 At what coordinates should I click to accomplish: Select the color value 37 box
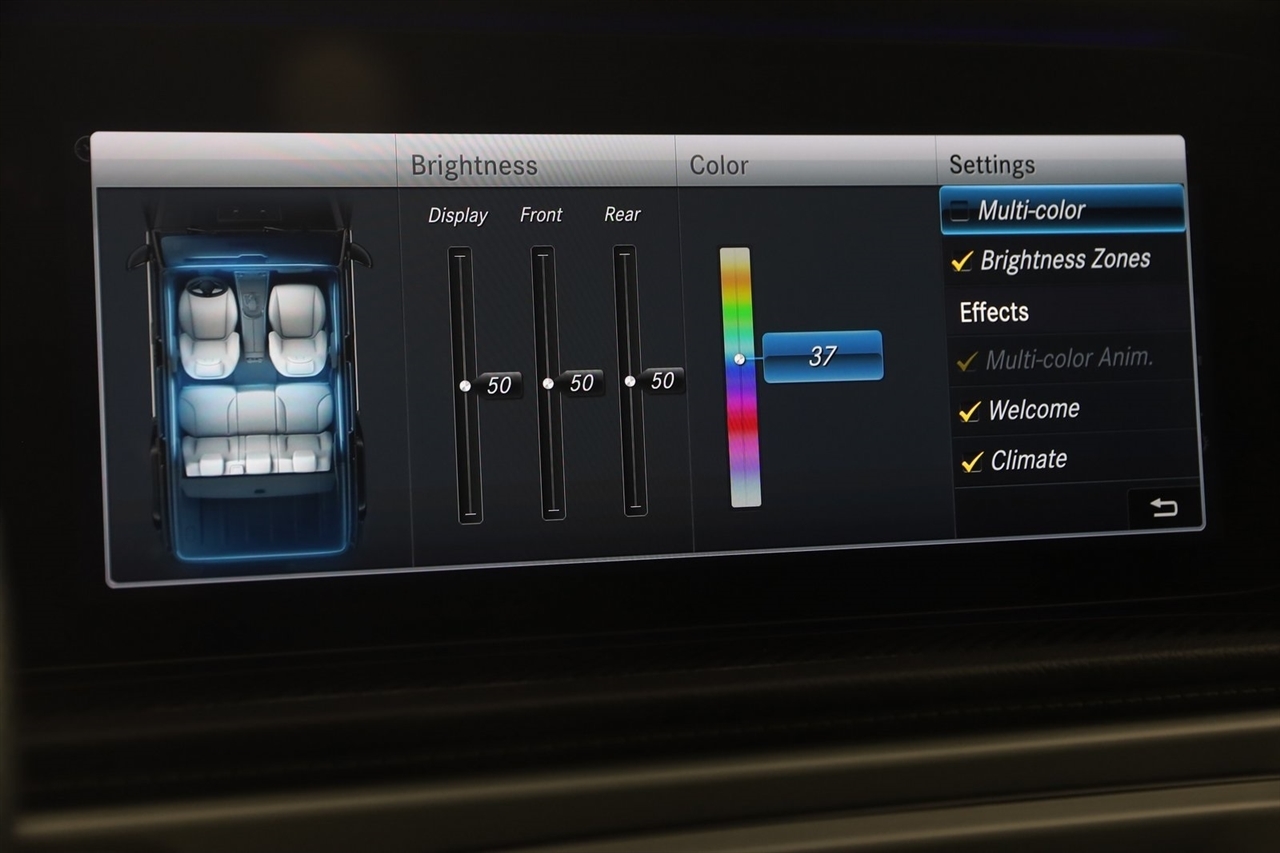pos(822,356)
